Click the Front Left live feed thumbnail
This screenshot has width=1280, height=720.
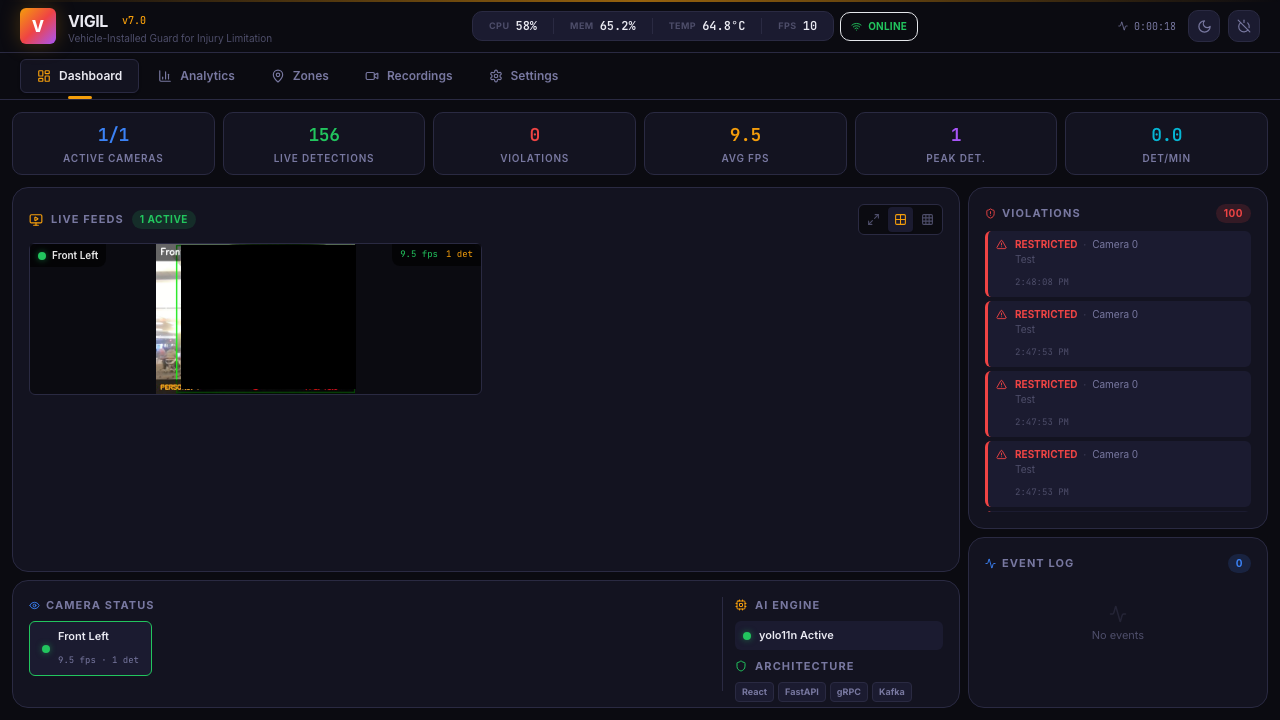255,319
